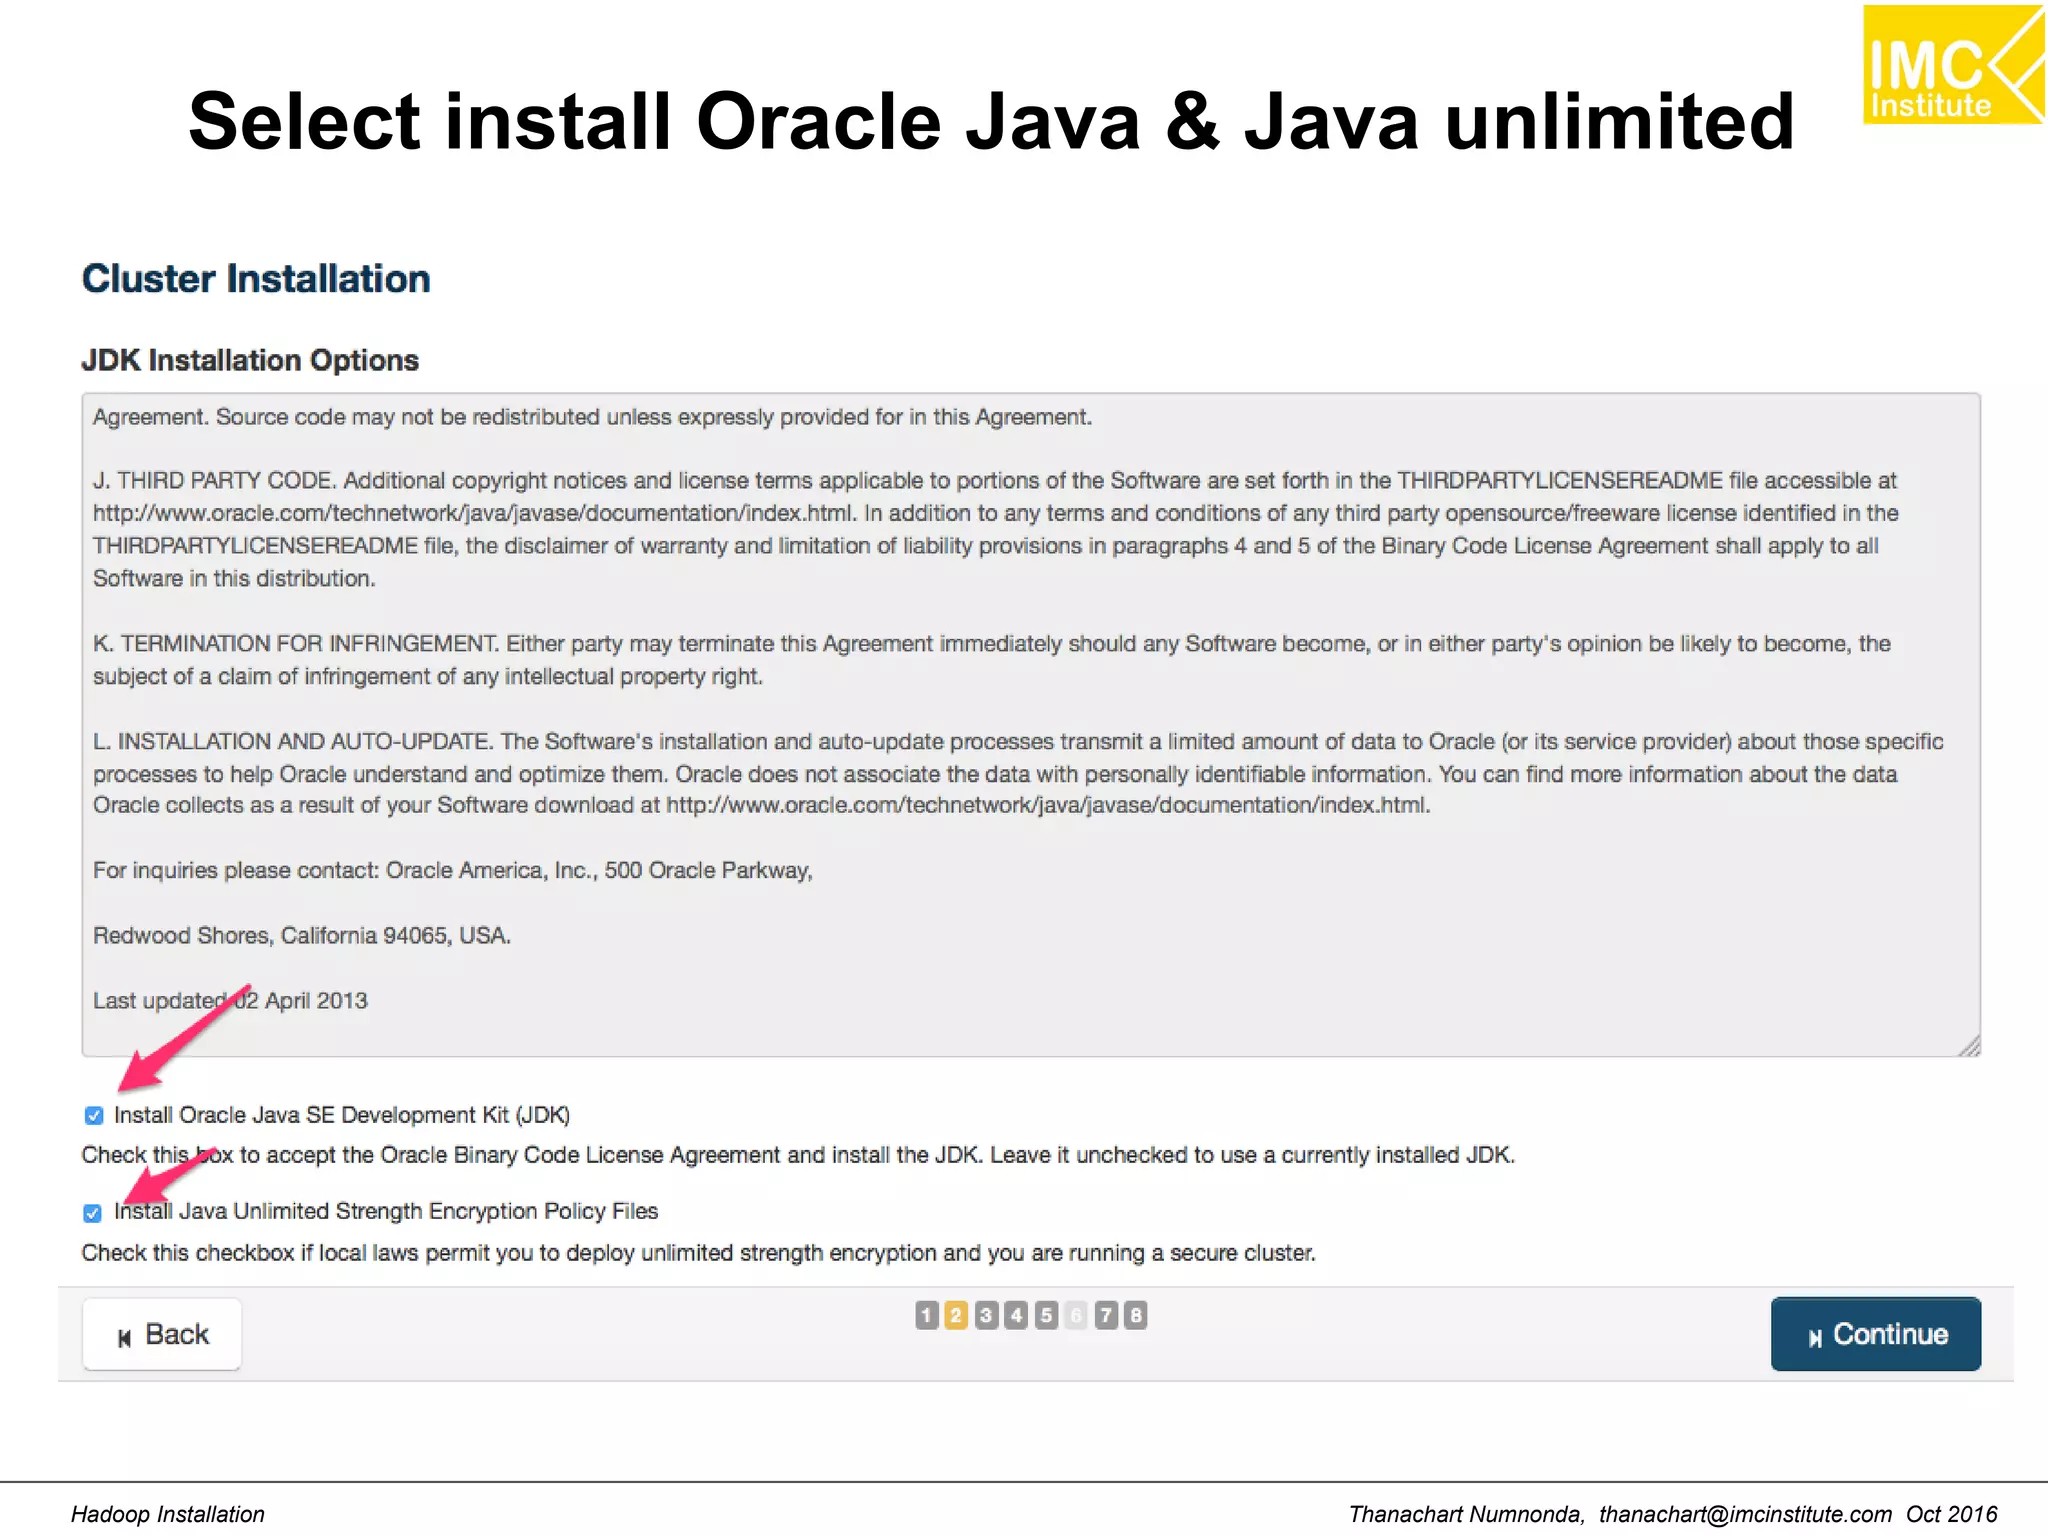Click the Cluster Installation heading
The image size is (2048, 1536).
(256, 279)
